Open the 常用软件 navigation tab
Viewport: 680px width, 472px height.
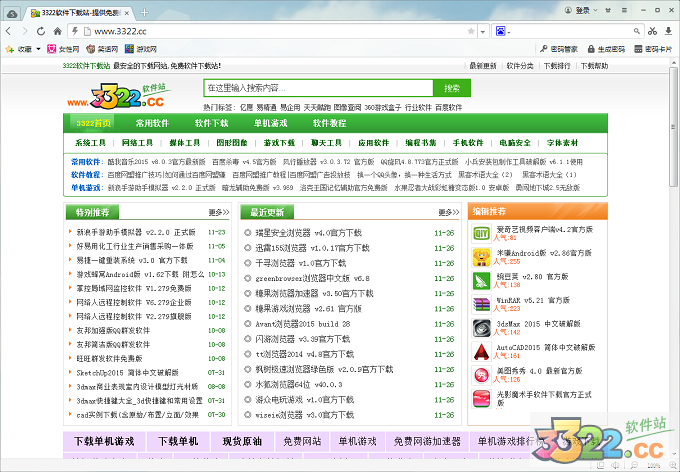152,123
